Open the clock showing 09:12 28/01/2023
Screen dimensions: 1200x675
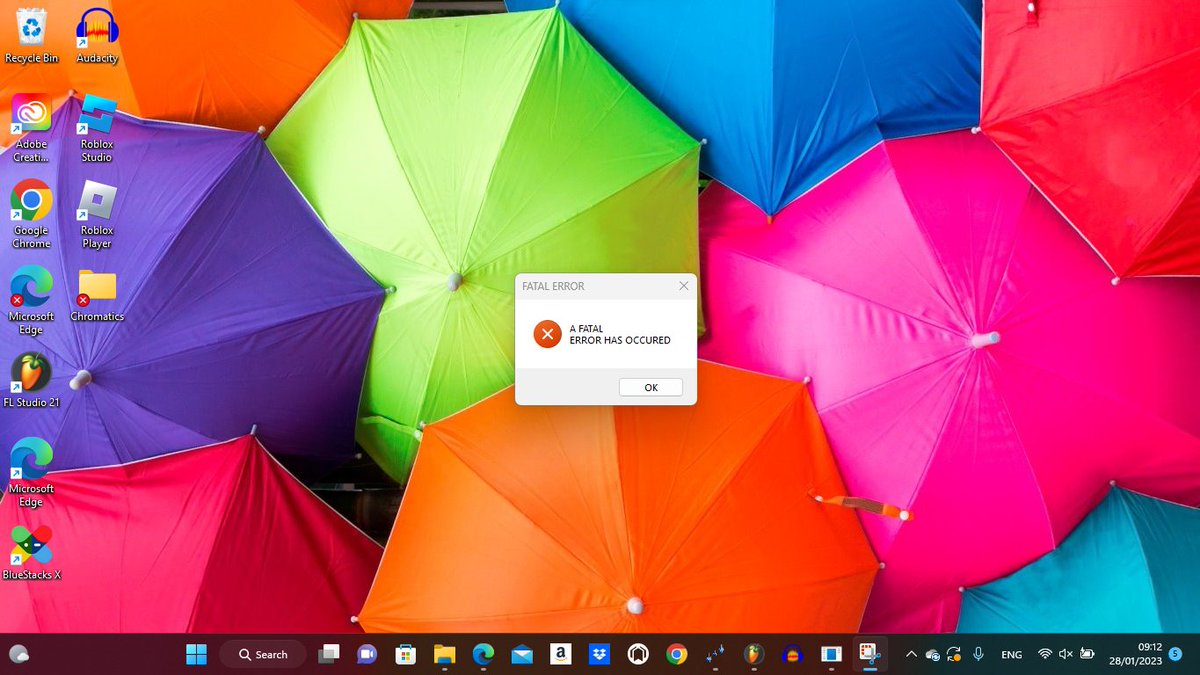pos(1137,654)
